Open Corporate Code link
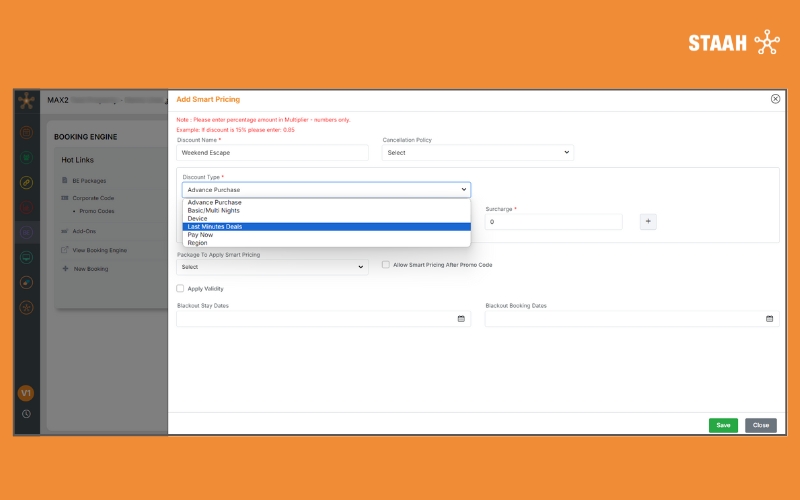Screen dimensions: 800x500 point(93,198)
